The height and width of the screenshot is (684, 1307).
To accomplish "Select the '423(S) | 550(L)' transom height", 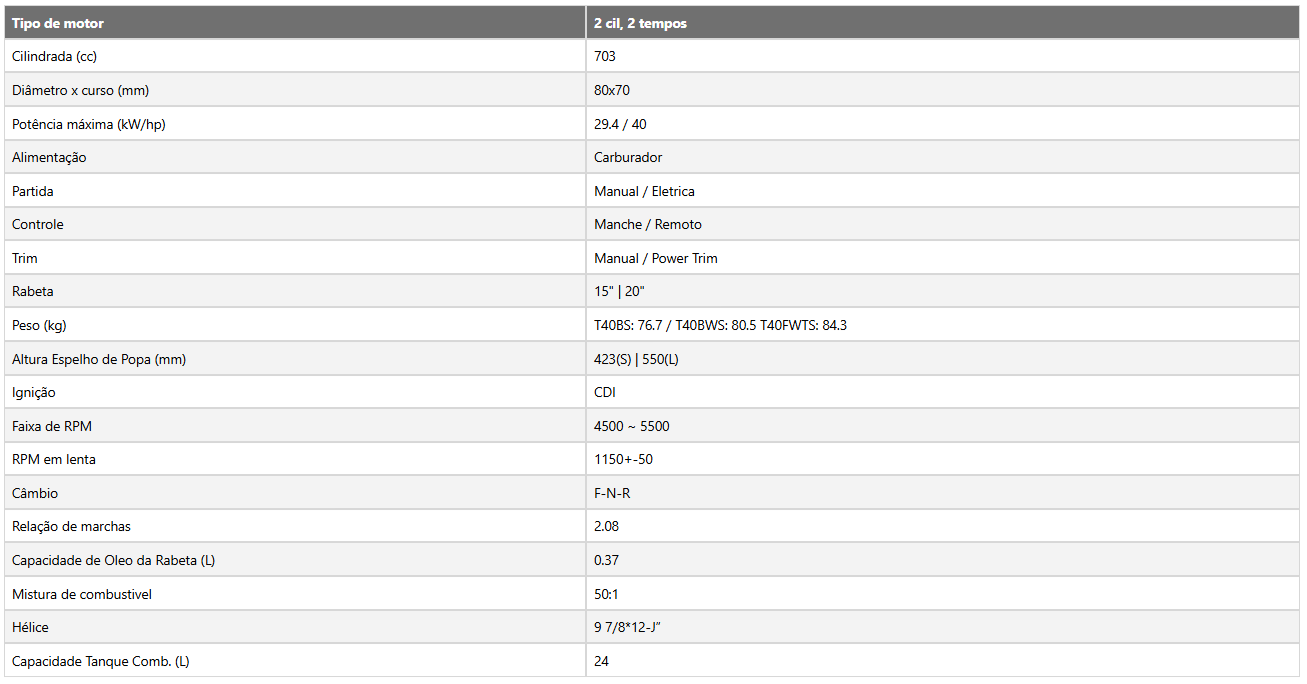I will coord(636,359).
